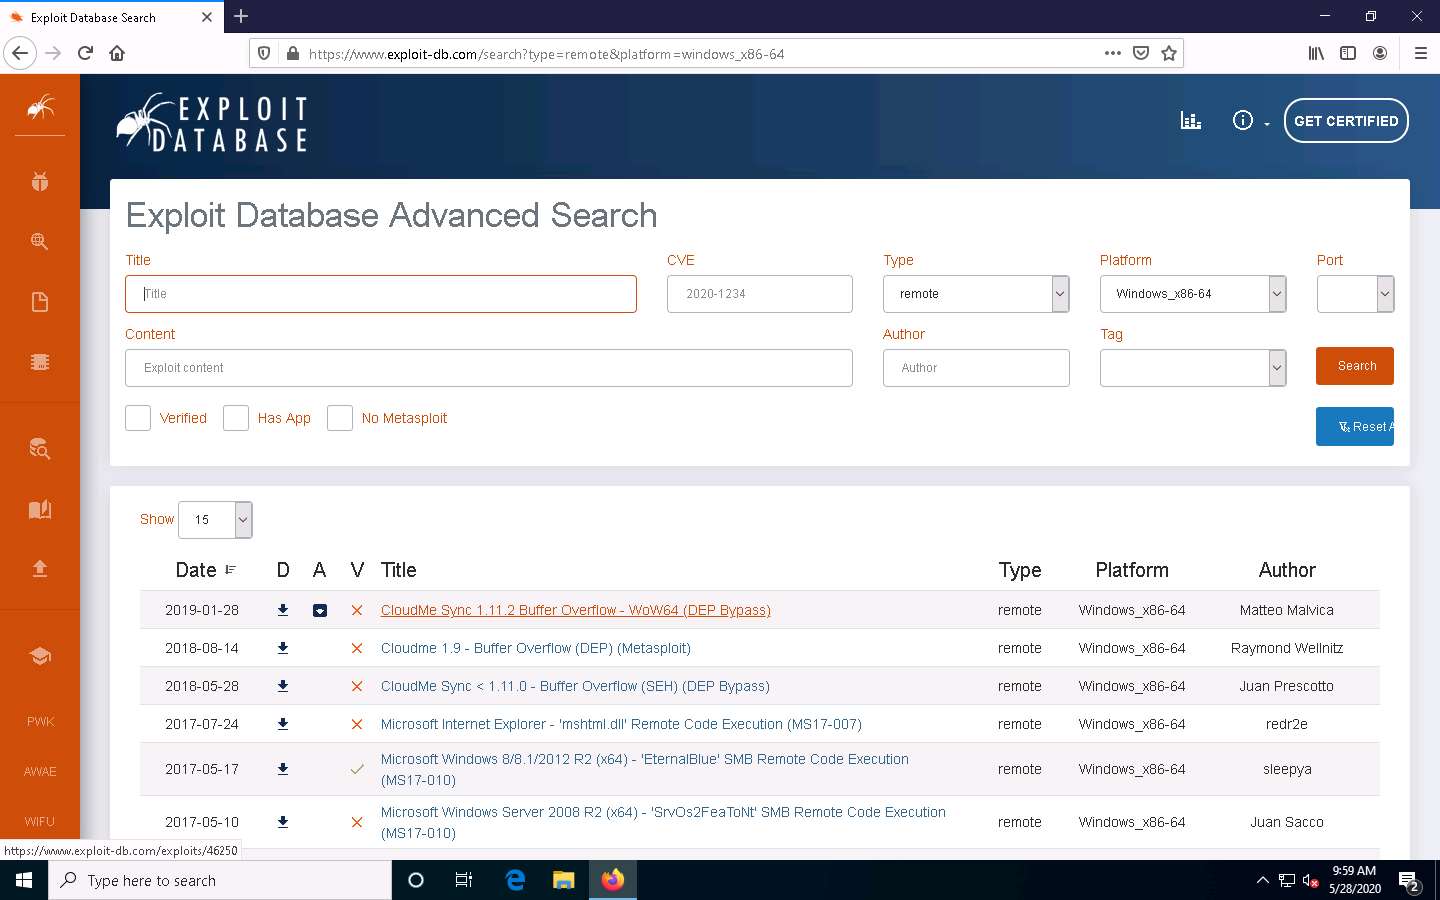Open the Firefox library icon
This screenshot has width=1440, height=900.
[1316, 53]
